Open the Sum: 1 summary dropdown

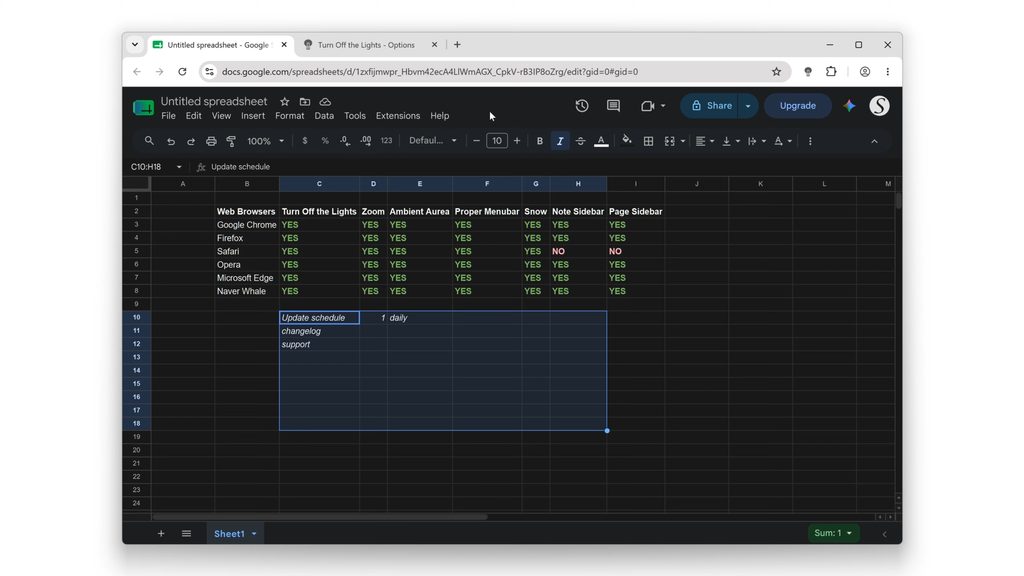click(x=832, y=533)
